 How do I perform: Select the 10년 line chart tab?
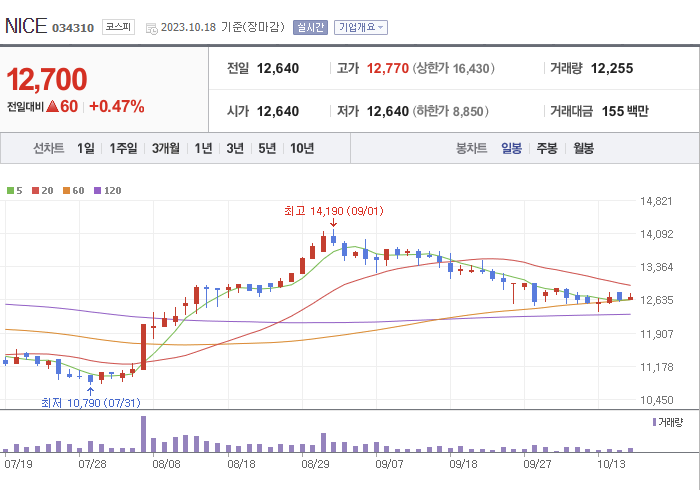pos(302,148)
